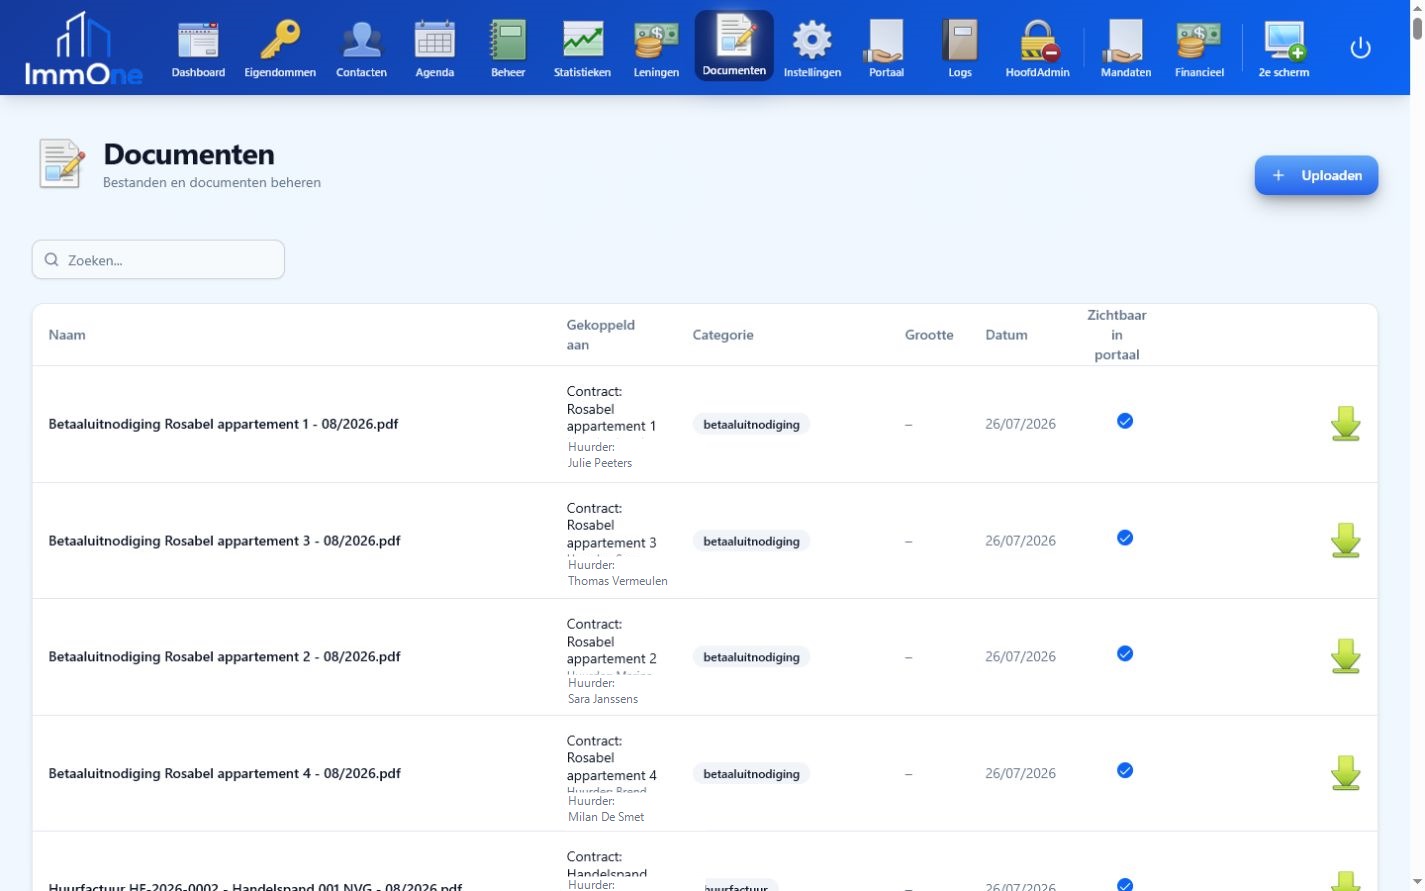Screen dimensions: 1425x891
Task: Go to Eigendommen via key icon
Action: [x=280, y=48]
